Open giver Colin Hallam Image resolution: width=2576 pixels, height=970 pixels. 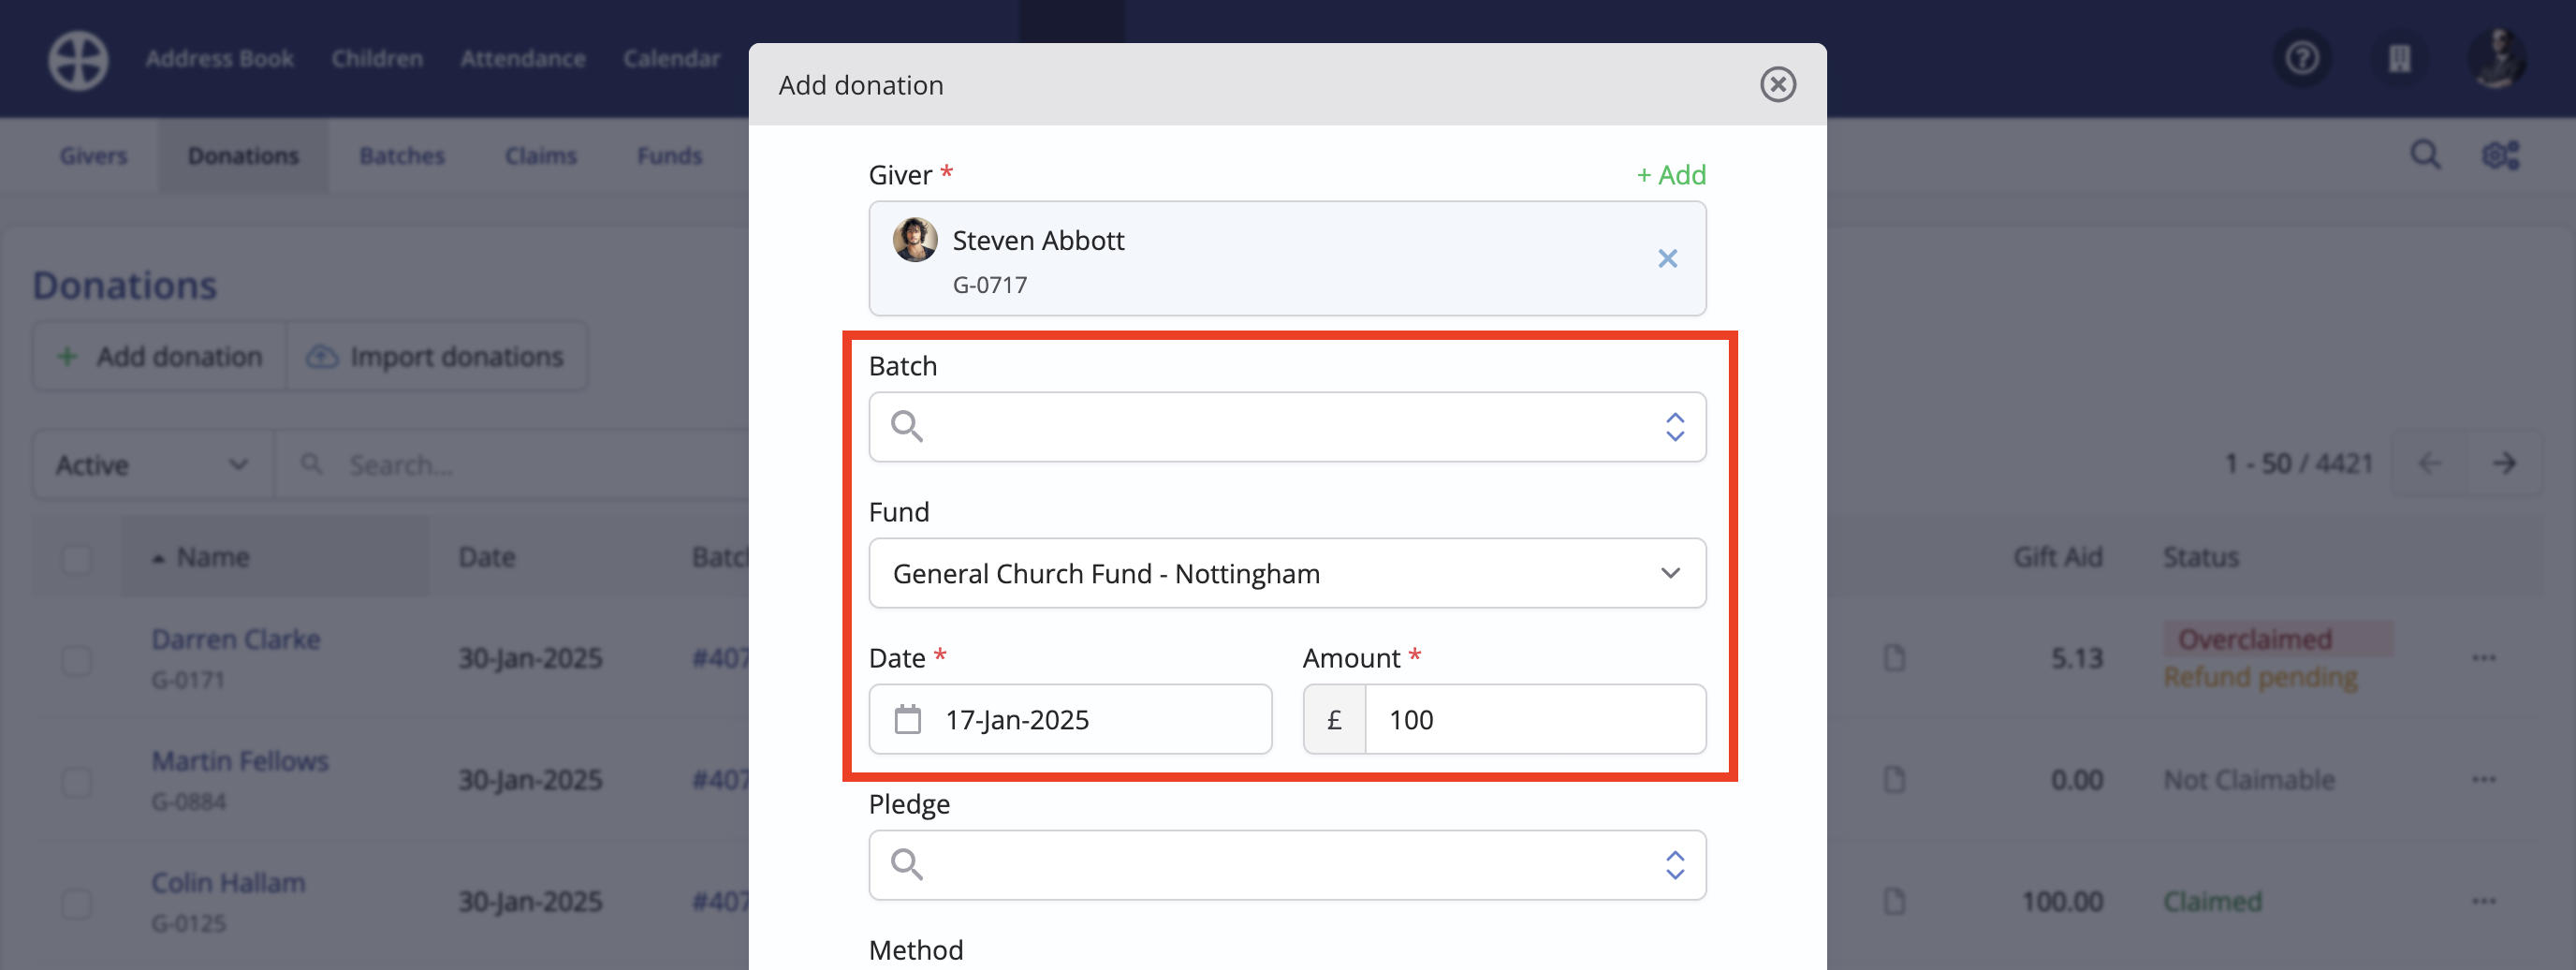[228, 883]
